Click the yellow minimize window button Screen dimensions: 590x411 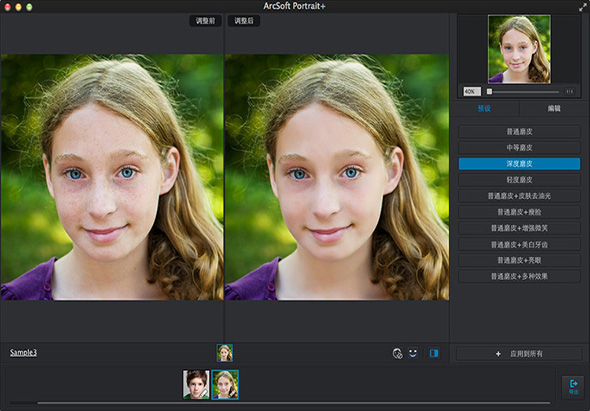[18, 7]
